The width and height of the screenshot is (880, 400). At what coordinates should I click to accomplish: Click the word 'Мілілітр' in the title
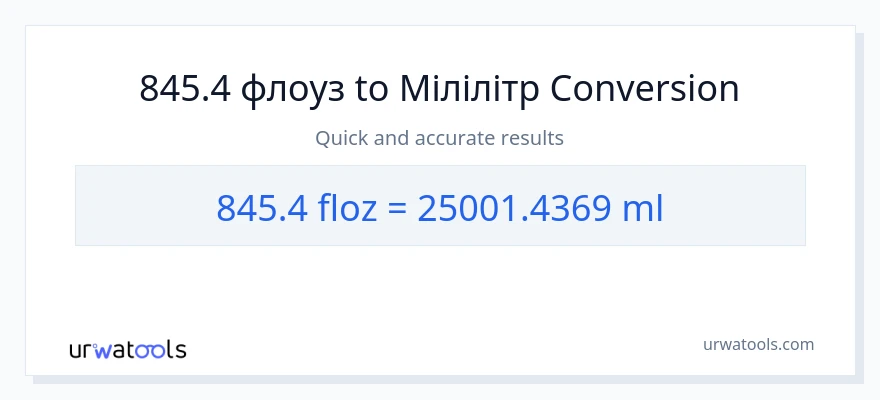[469, 89]
